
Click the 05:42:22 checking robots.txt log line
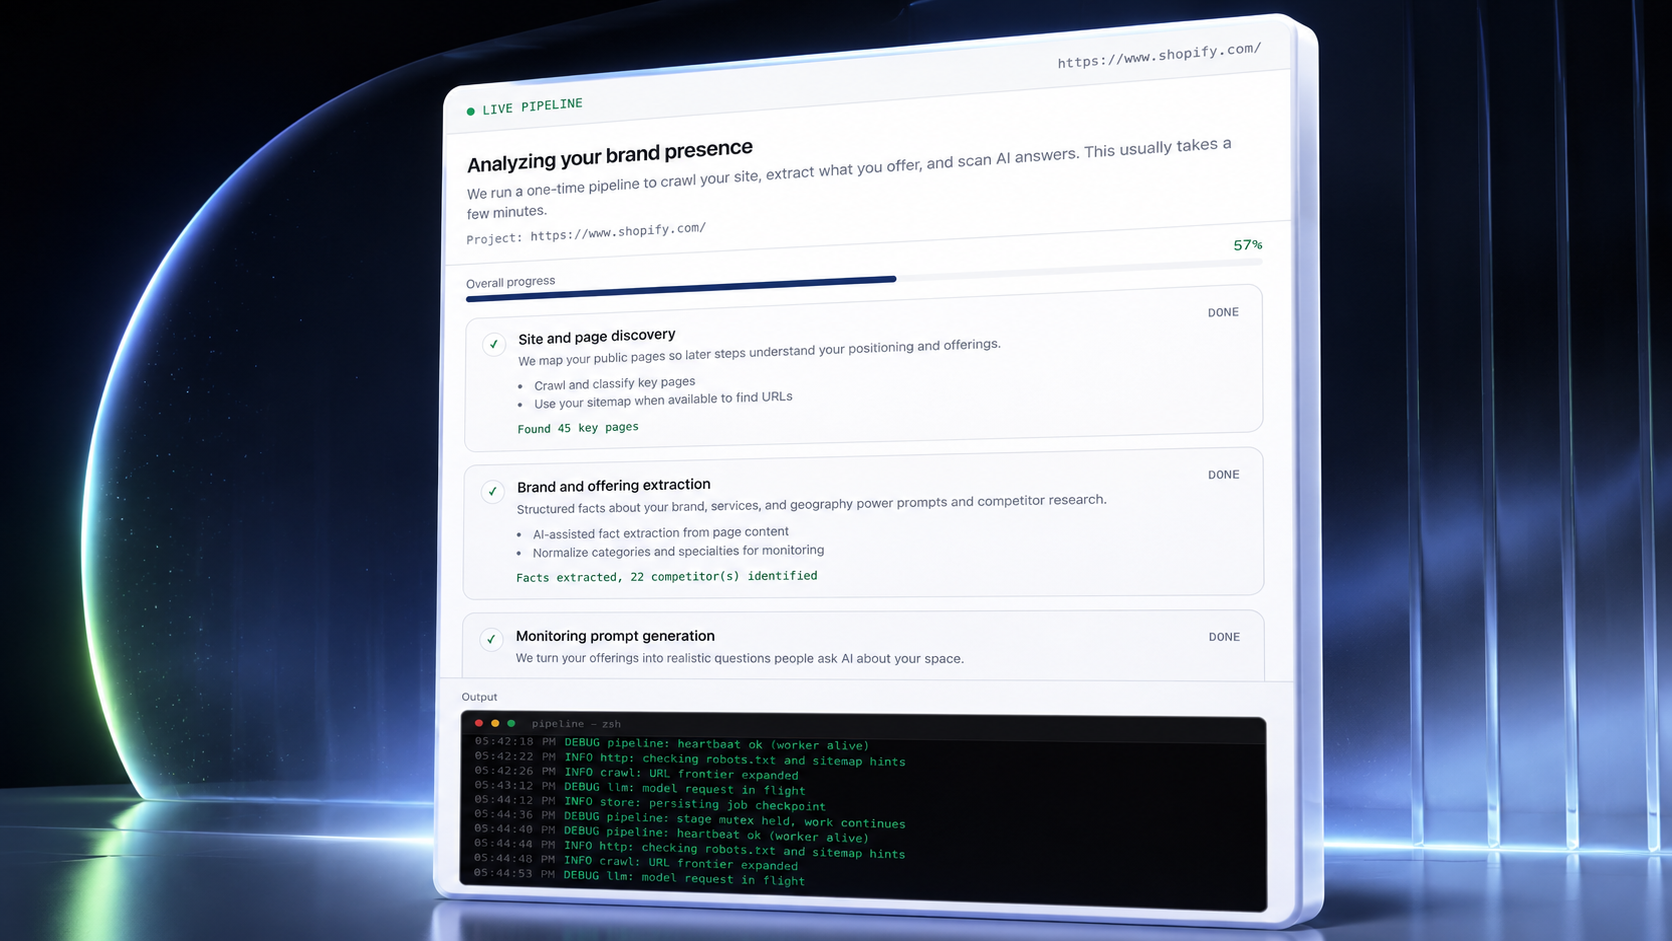(689, 759)
